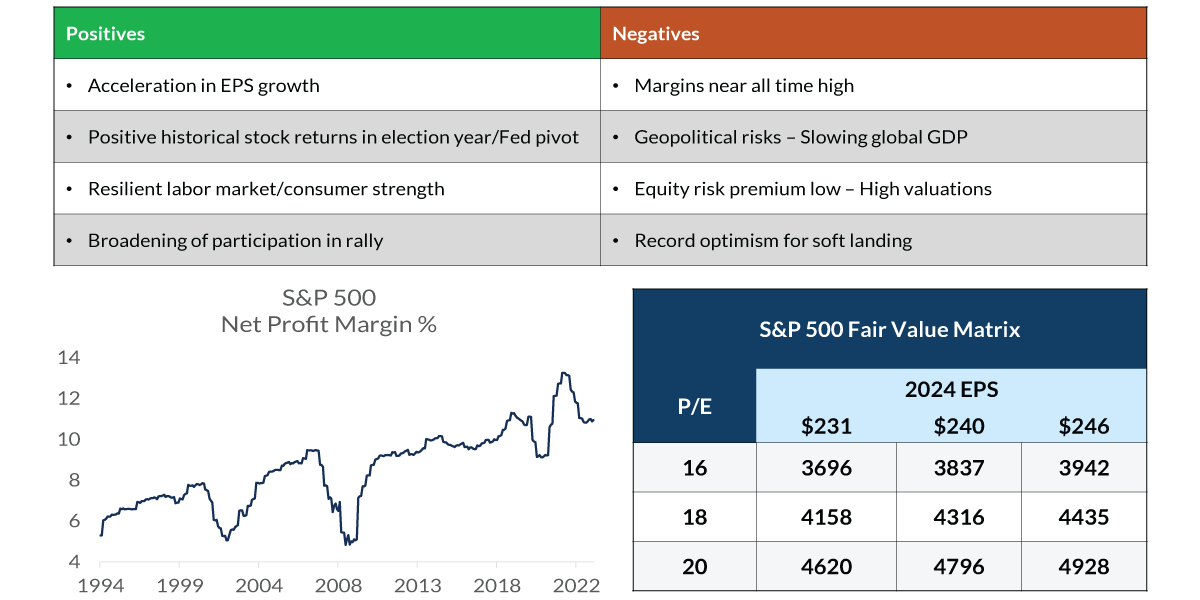Click the green Positives header
Viewport: 1200px width, 600px height.
[x=326, y=34]
